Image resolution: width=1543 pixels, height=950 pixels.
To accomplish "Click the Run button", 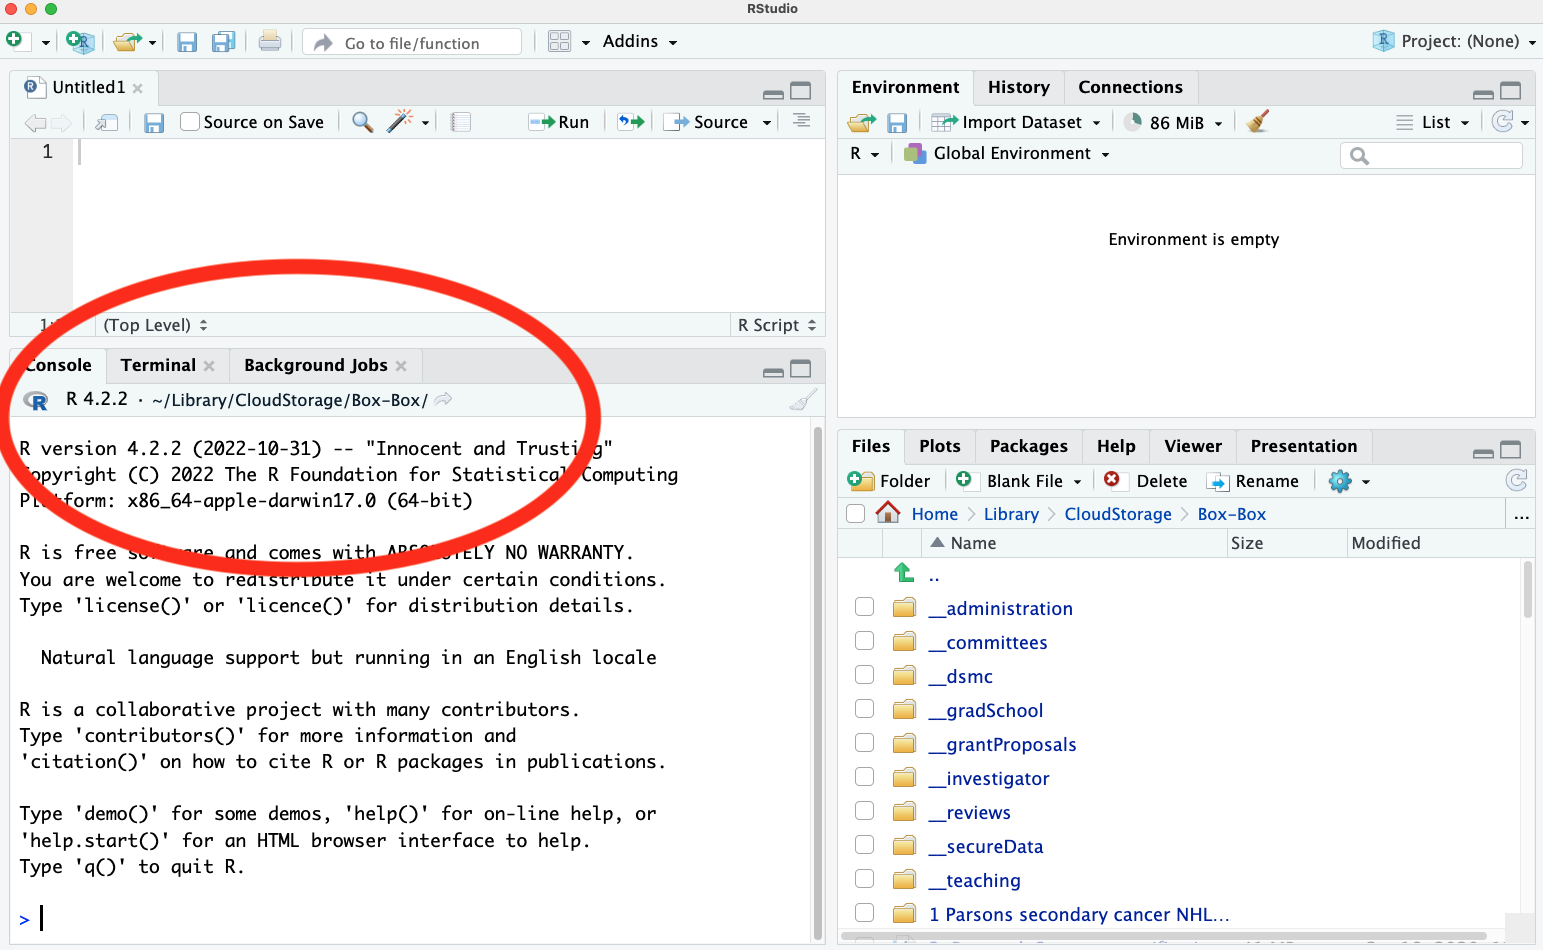I will coord(559,122).
